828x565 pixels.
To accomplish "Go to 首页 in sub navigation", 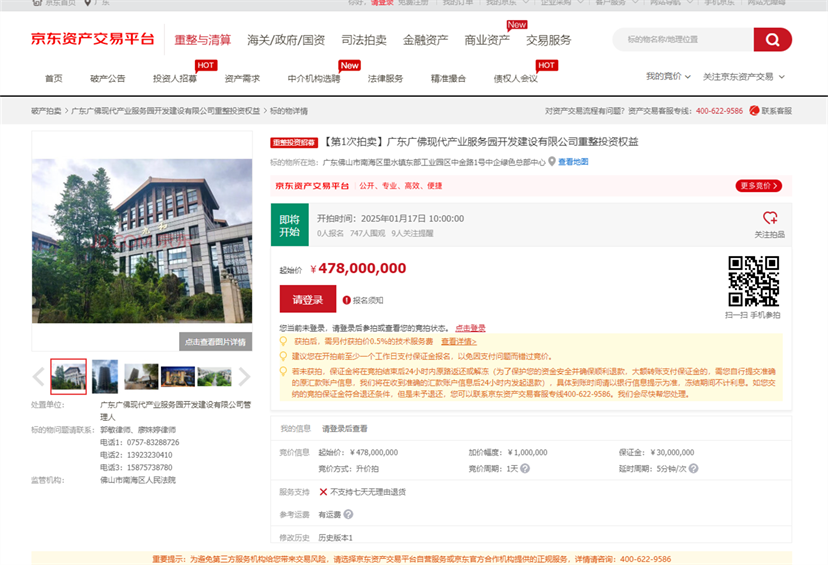I will [54, 78].
